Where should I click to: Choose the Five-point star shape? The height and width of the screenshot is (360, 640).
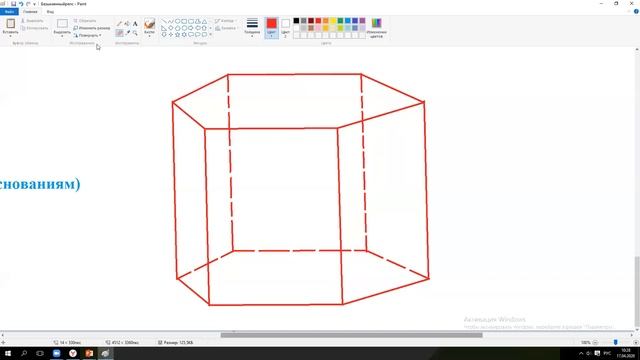click(x=178, y=35)
